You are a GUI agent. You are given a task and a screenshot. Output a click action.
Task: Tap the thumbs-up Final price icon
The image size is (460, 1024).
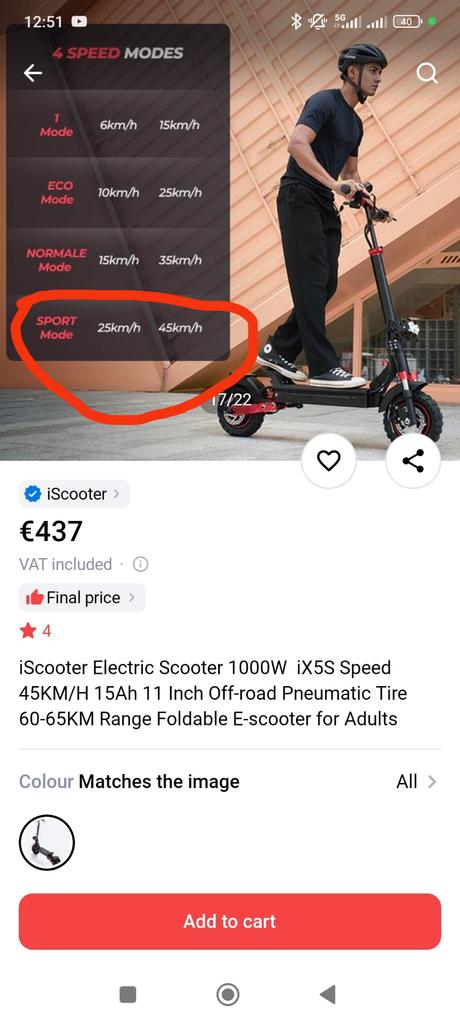pyautogui.click(x=35, y=598)
